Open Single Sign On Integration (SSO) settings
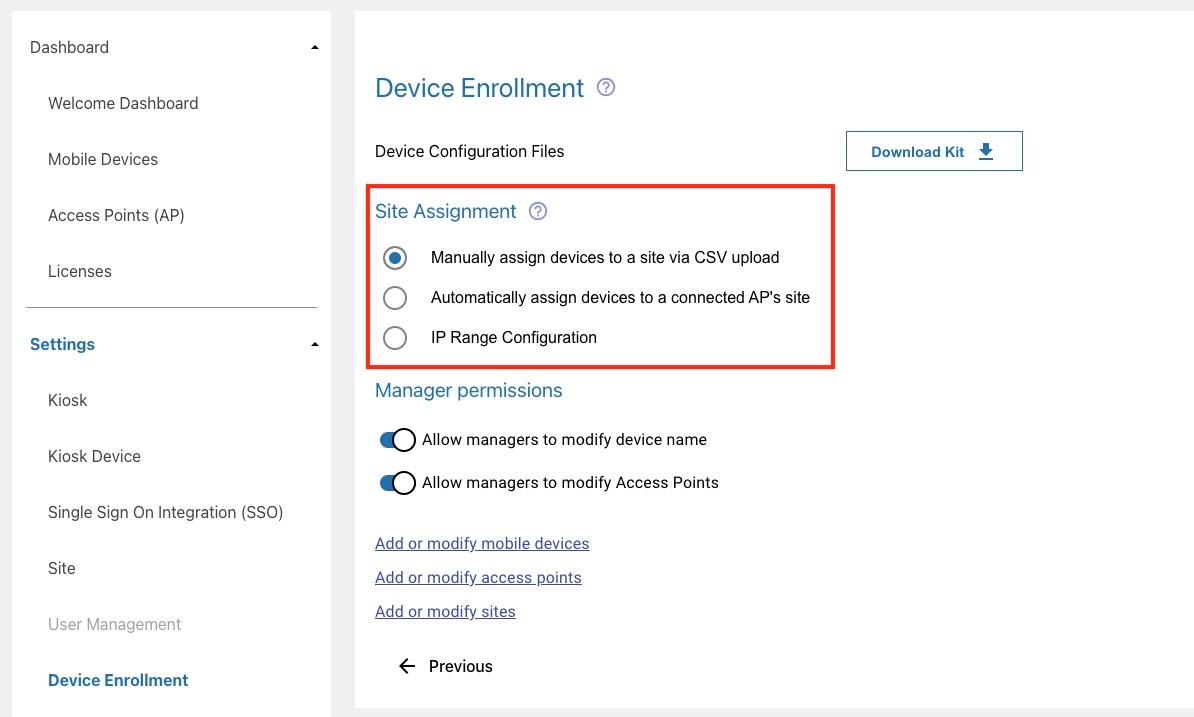 (x=166, y=512)
